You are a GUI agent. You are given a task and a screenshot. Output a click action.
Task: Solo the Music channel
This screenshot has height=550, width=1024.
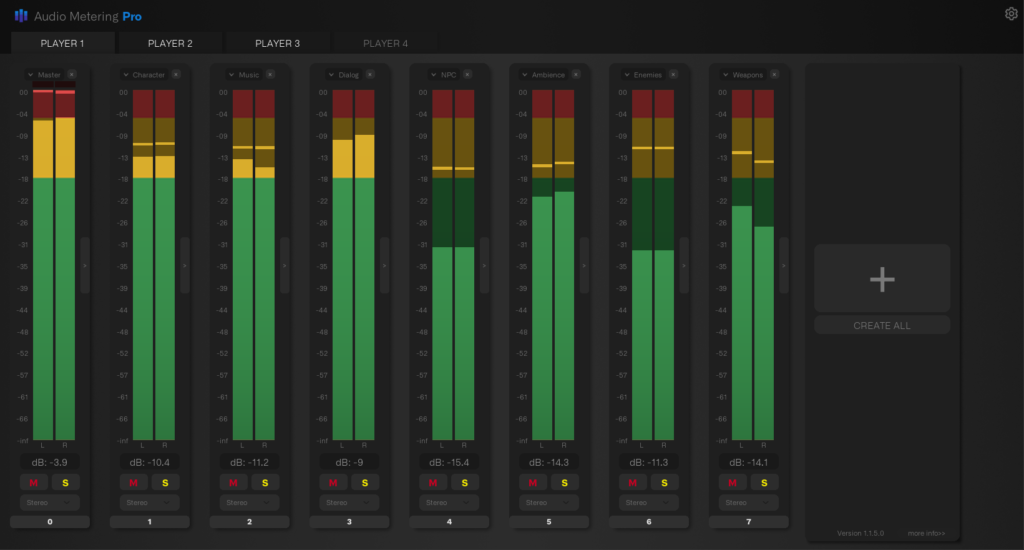click(x=264, y=482)
